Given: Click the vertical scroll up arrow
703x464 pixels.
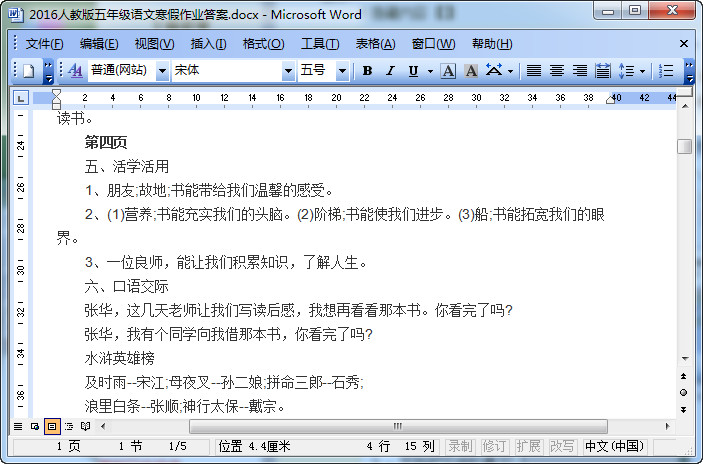Looking at the screenshot, I should pos(685,106).
